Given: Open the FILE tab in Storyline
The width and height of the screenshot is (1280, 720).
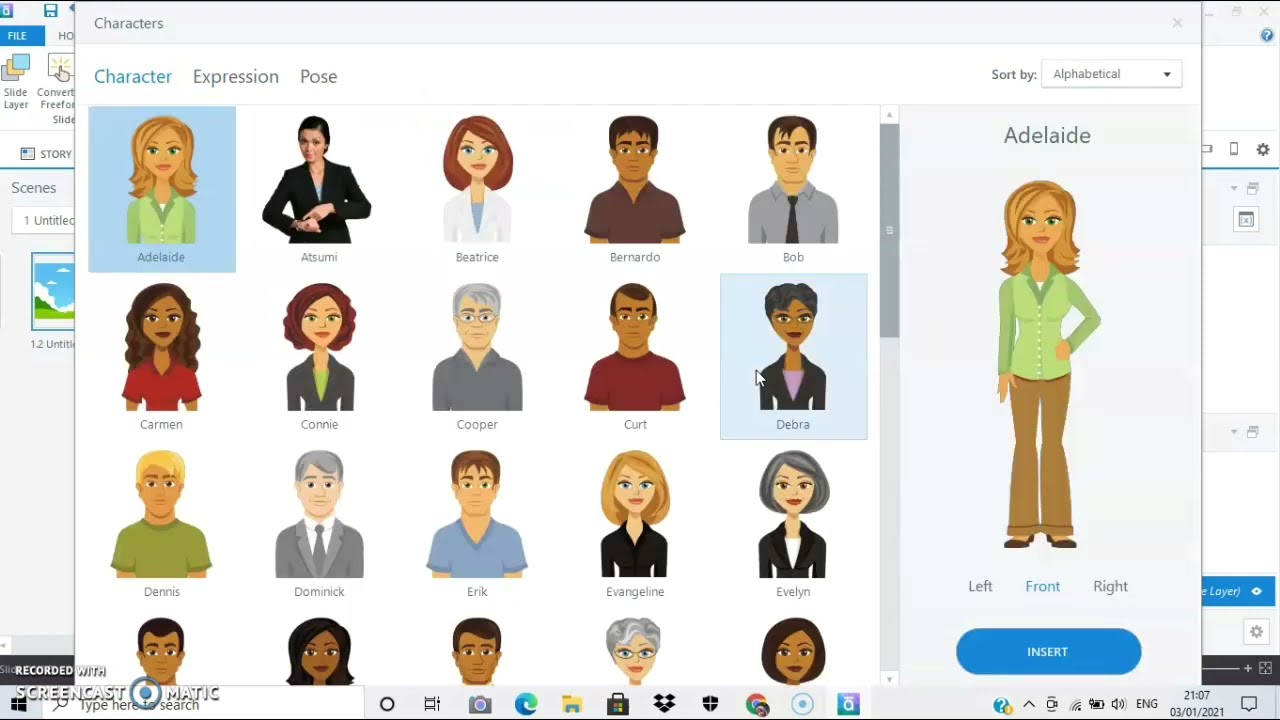Looking at the screenshot, I should tap(17, 36).
